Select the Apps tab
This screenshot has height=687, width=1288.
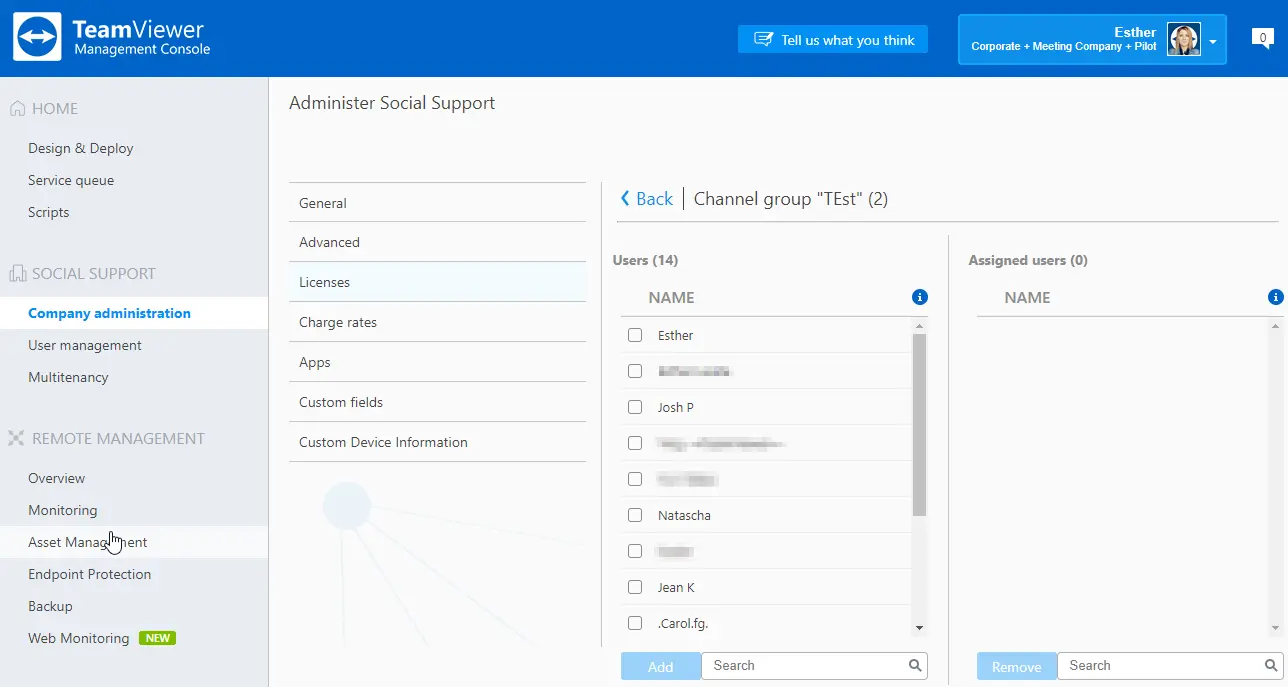(x=437, y=362)
